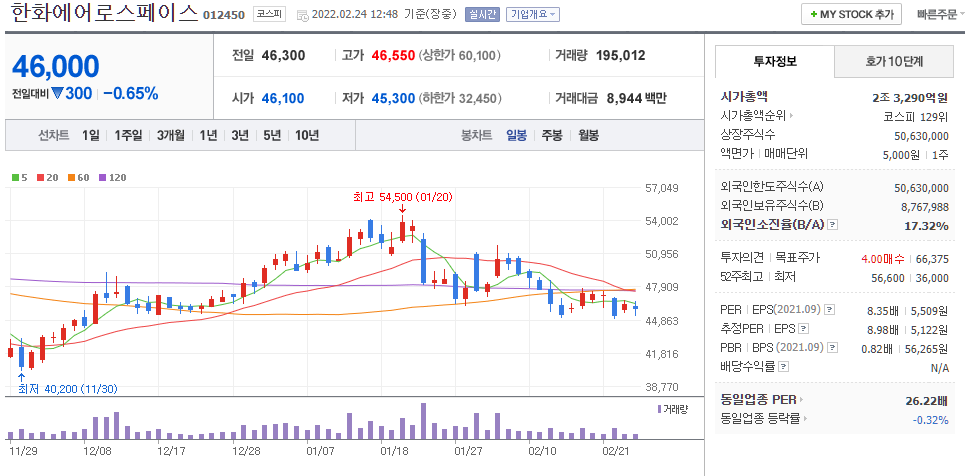Select the 5년 line chart period
971x476 pixels.
pos(272,135)
